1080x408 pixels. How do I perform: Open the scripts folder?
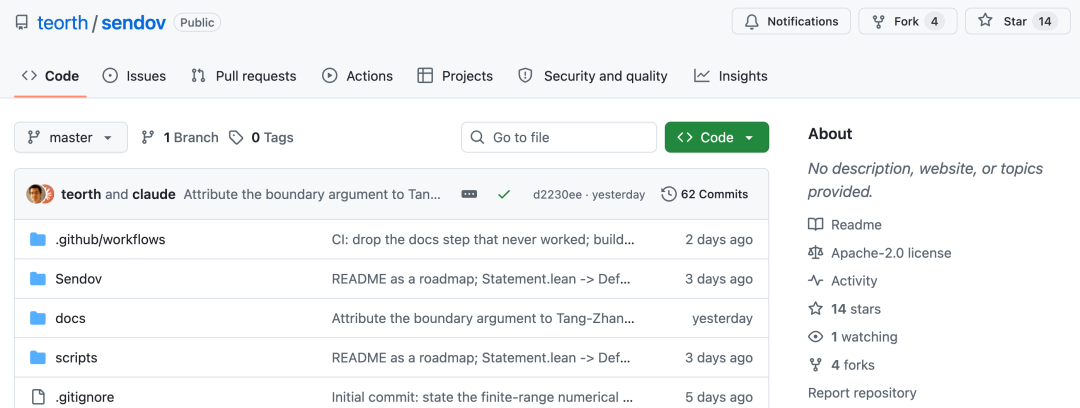(76, 358)
